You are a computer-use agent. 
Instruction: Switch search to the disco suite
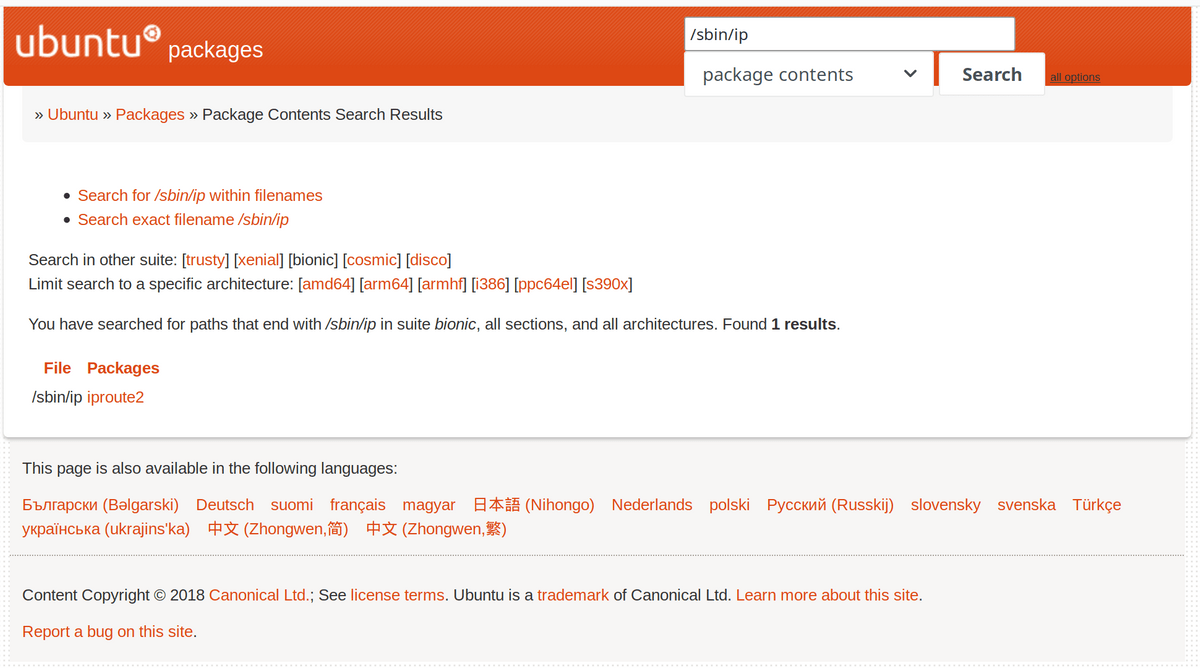430,260
